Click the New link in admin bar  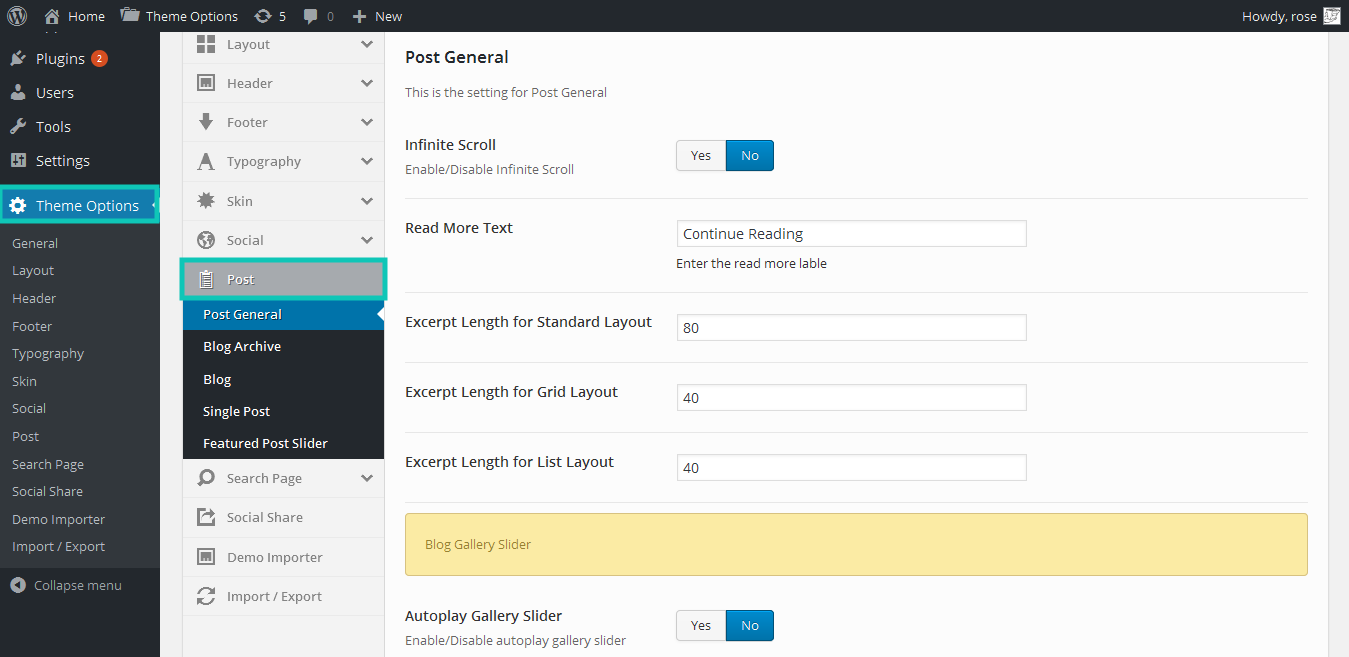click(388, 16)
